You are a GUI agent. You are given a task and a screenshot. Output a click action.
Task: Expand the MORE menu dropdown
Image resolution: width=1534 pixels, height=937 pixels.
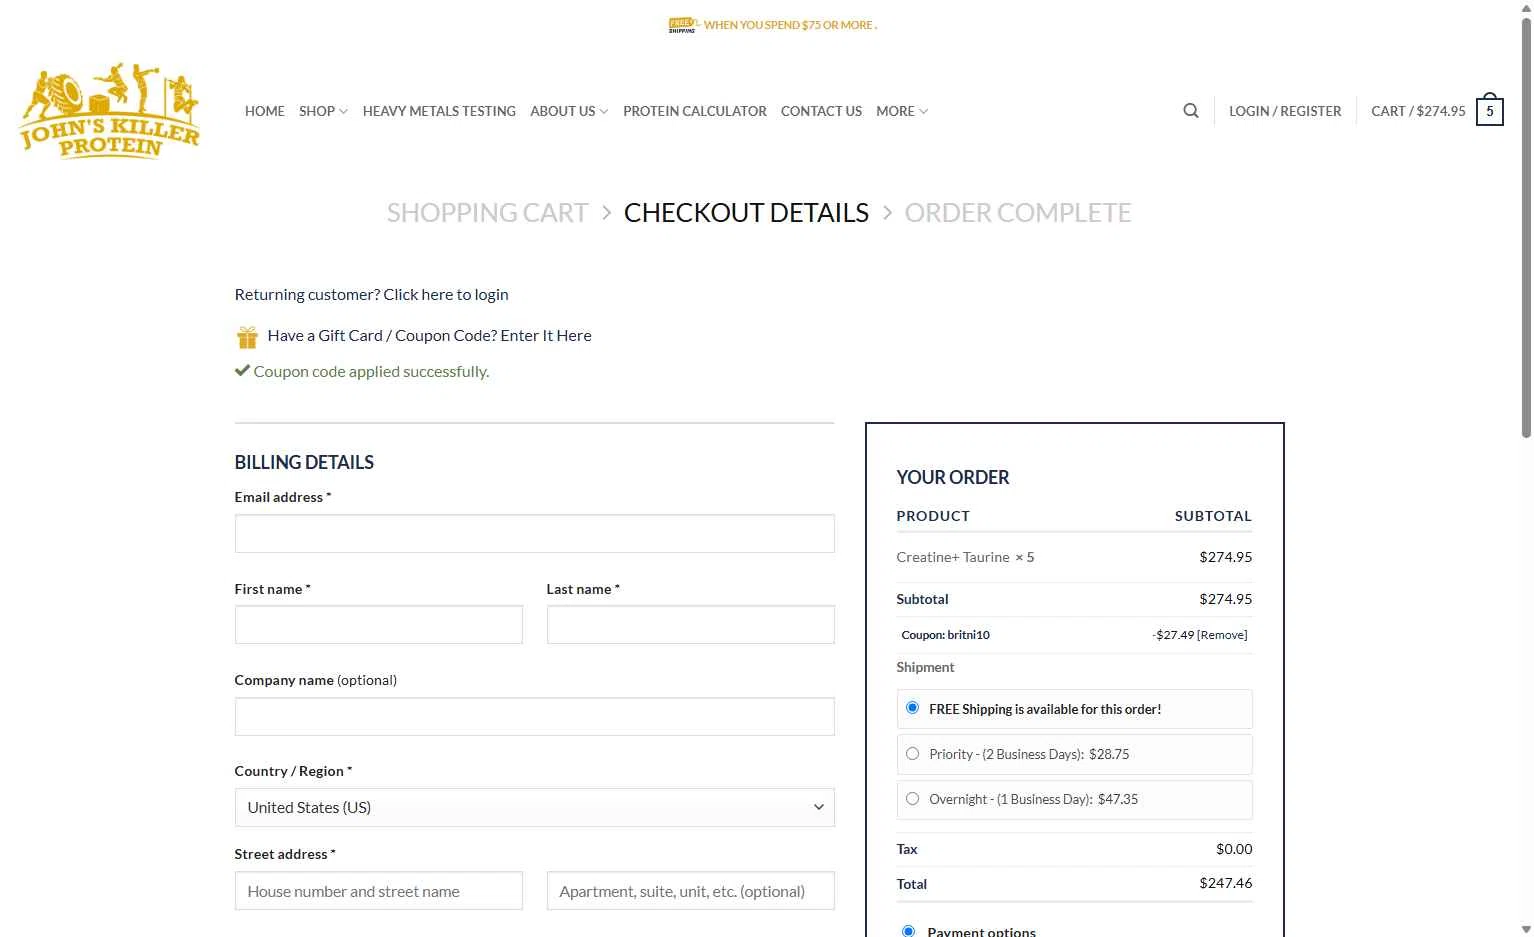902,111
